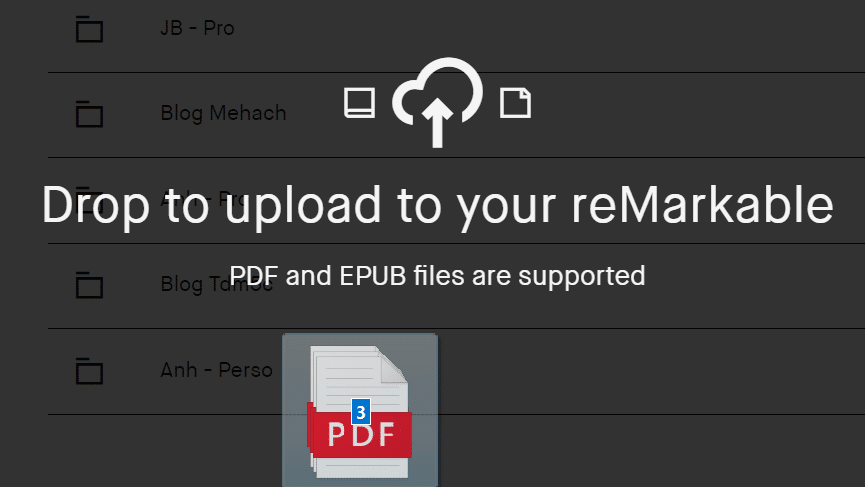
Task: Click the folder icon hidden behind the Drop heading
Action: (89, 199)
